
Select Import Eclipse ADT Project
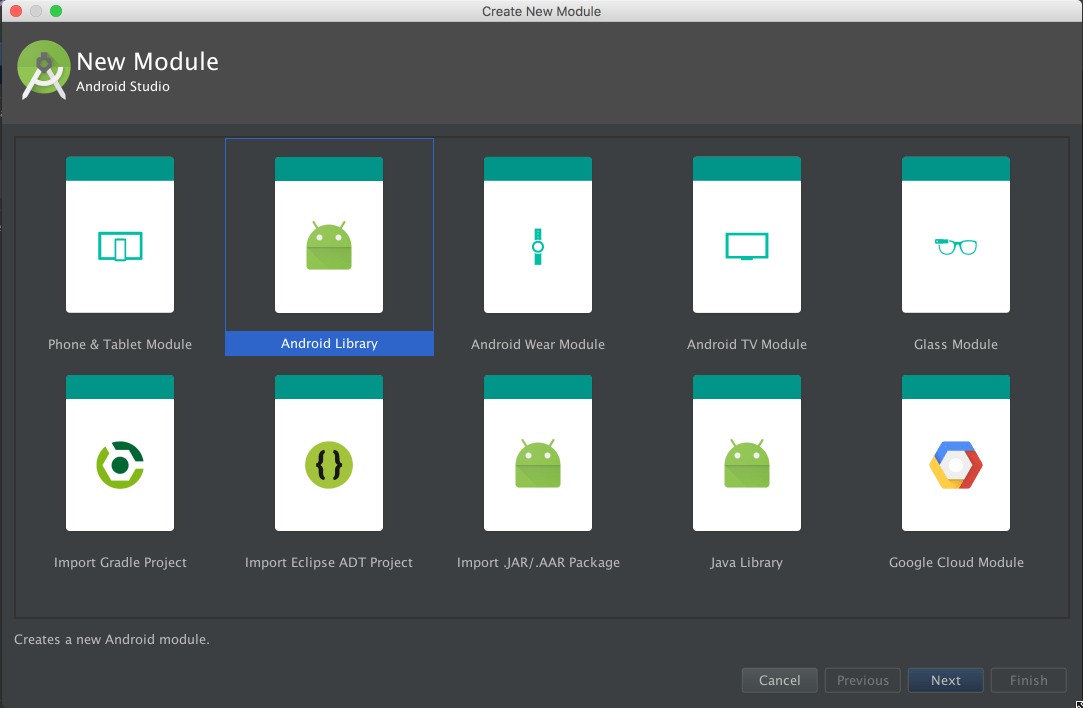coord(329,453)
